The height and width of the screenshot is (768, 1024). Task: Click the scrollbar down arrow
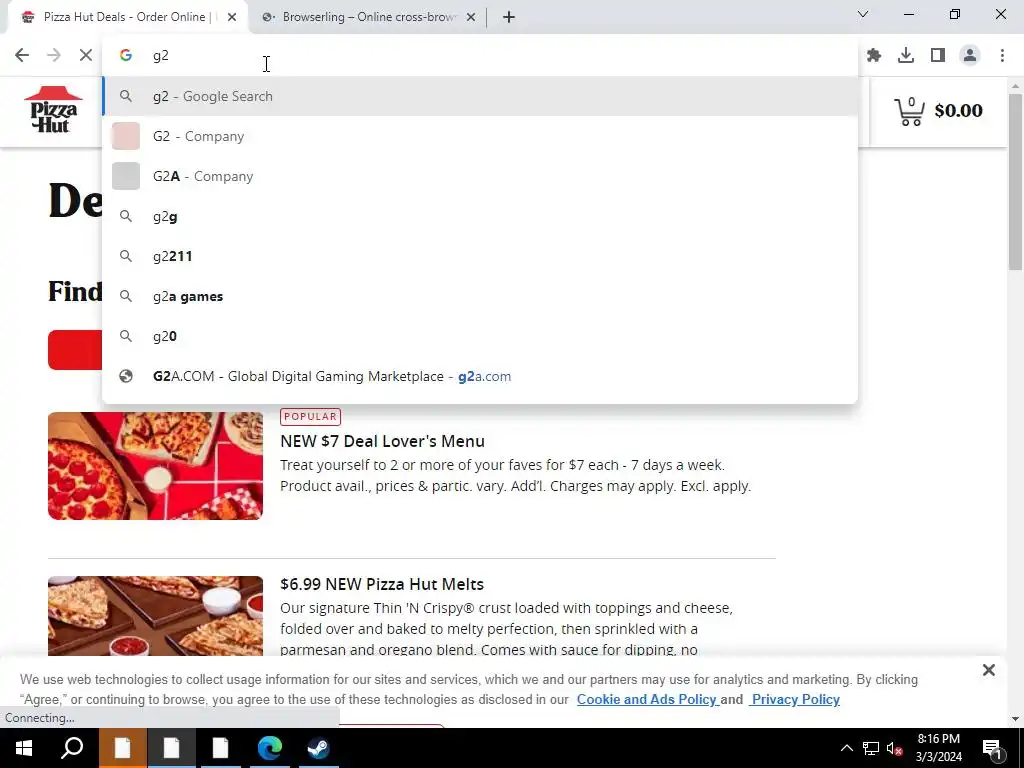pos(1016,719)
